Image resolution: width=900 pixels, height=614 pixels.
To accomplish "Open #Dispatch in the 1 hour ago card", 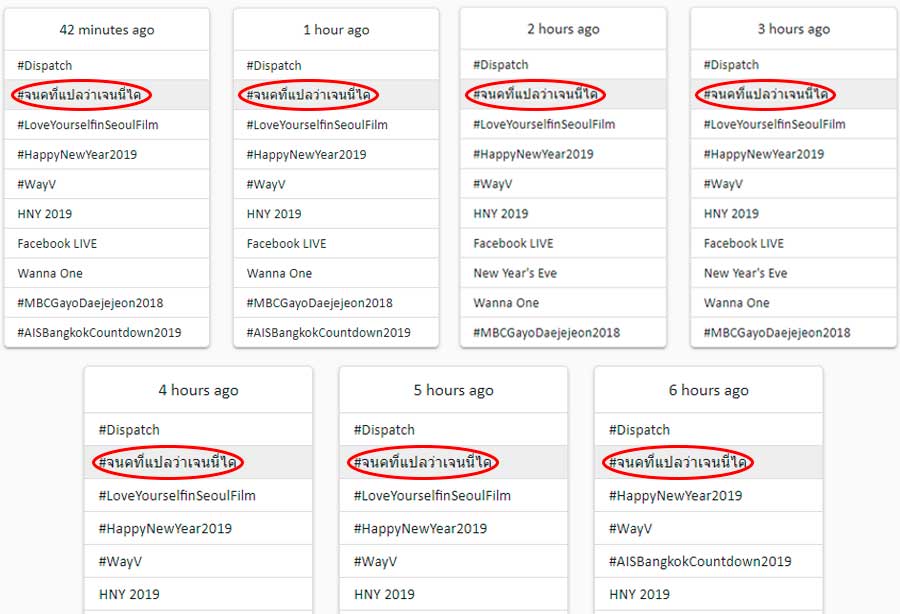I will click(x=274, y=65).
